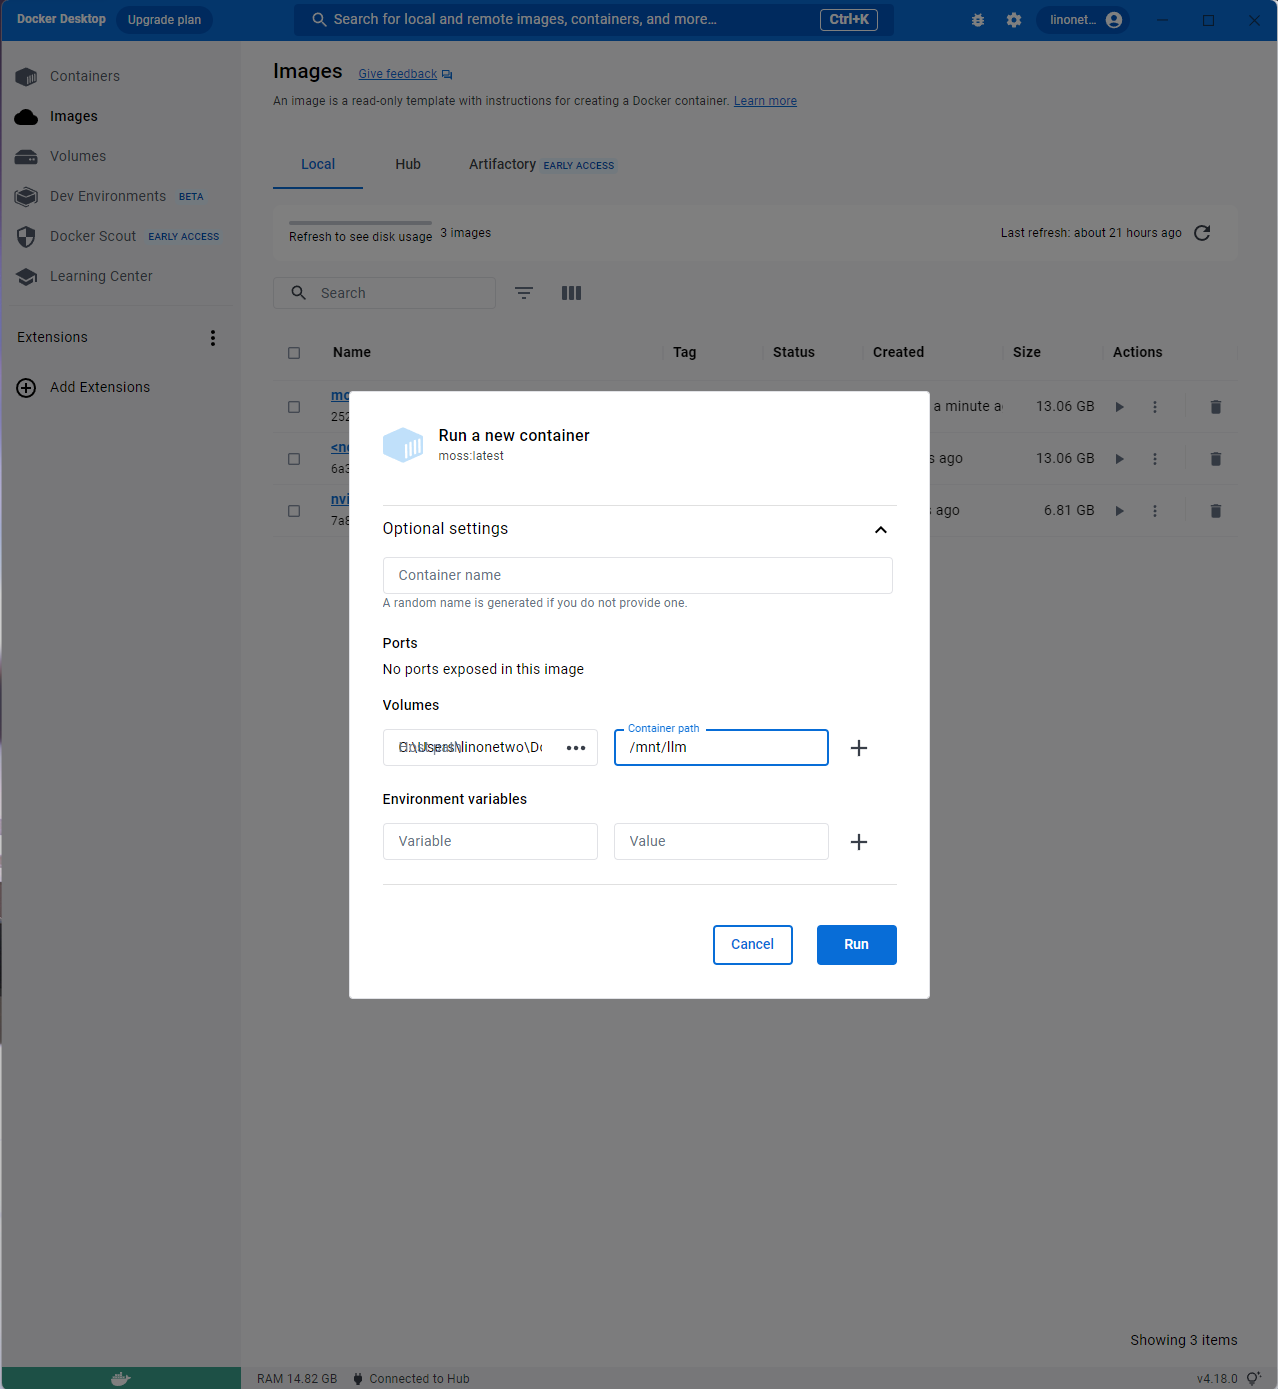Click the Status column header
Viewport: 1278px width, 1389px height.
click(793, 353)
